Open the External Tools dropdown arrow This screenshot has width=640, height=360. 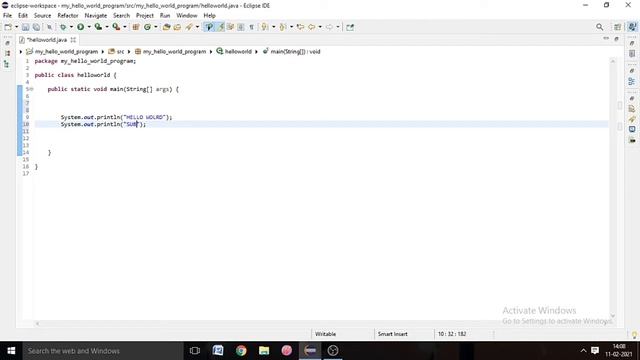[x=125, y=27]
